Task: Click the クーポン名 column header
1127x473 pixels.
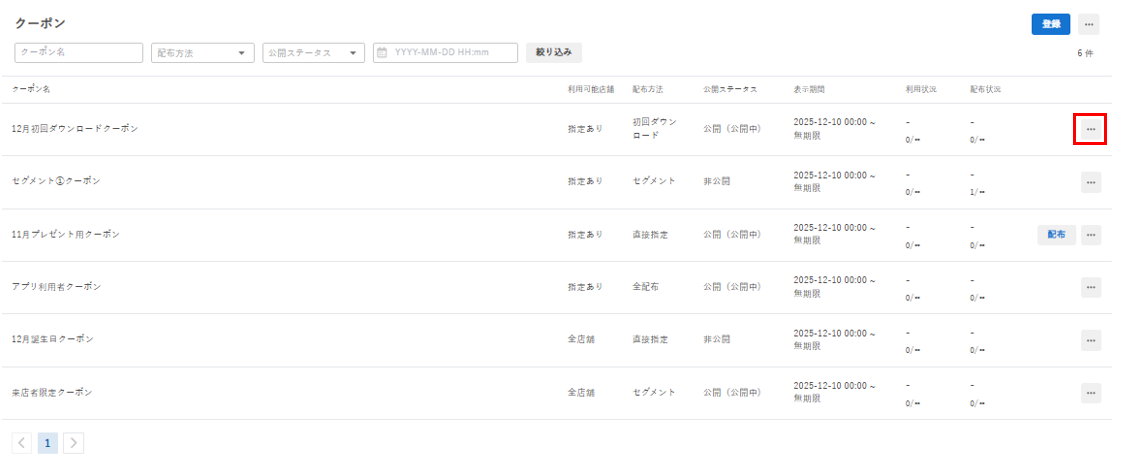Action: tap(31, 90)
